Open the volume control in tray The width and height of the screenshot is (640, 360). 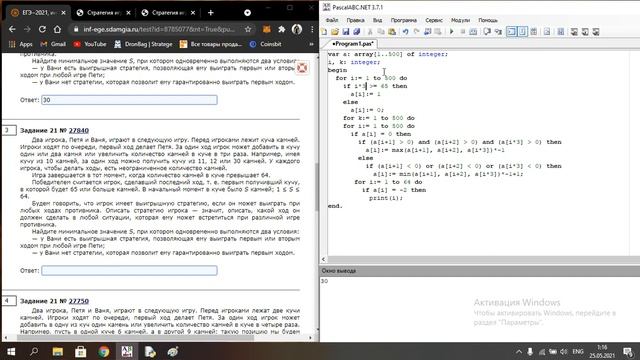(564, 351)
